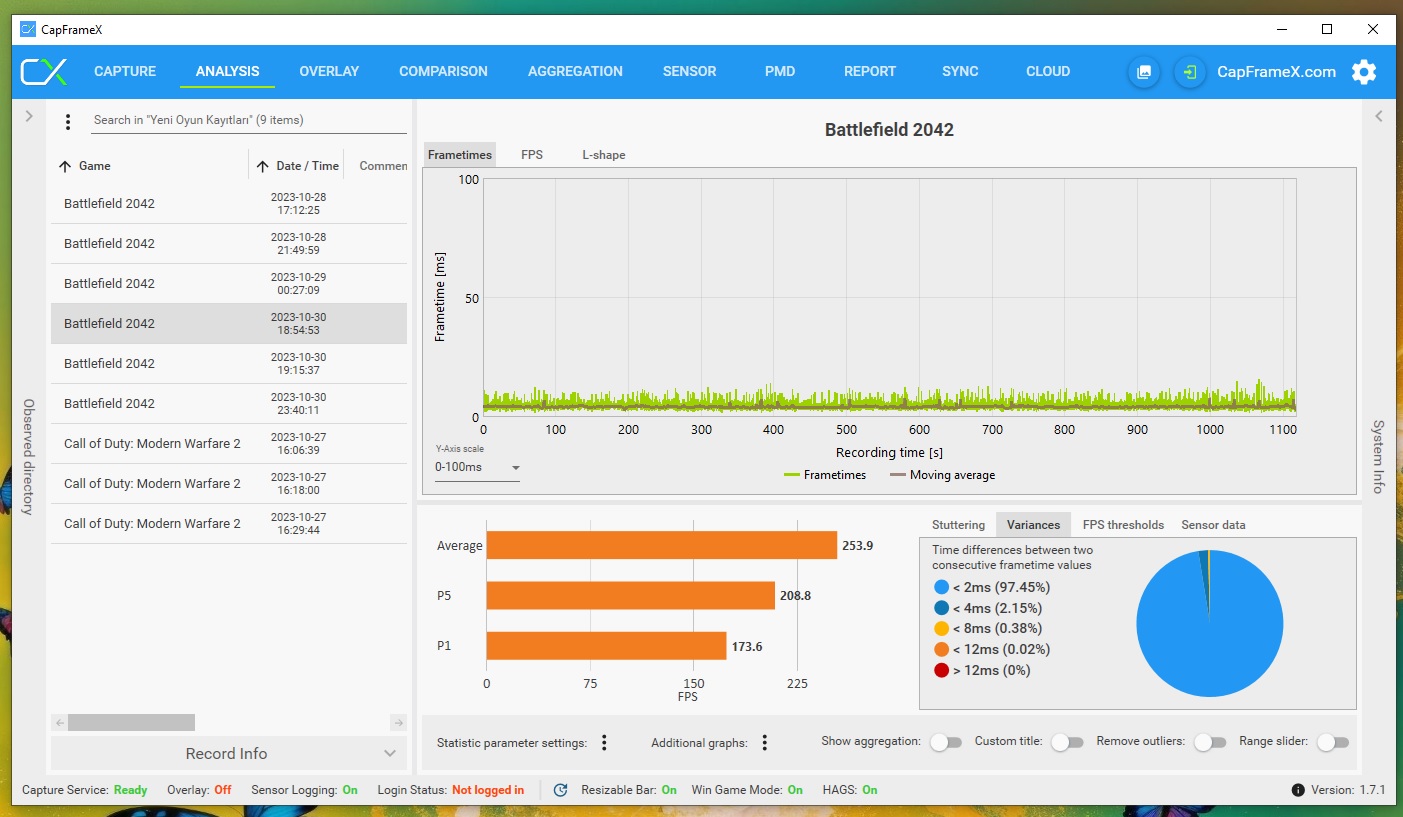The width and height of the screenshot is (1403, 817).
Task: Select Modern Warfare 2 record at 16:29:44
Action: click(x=229, y=524)
